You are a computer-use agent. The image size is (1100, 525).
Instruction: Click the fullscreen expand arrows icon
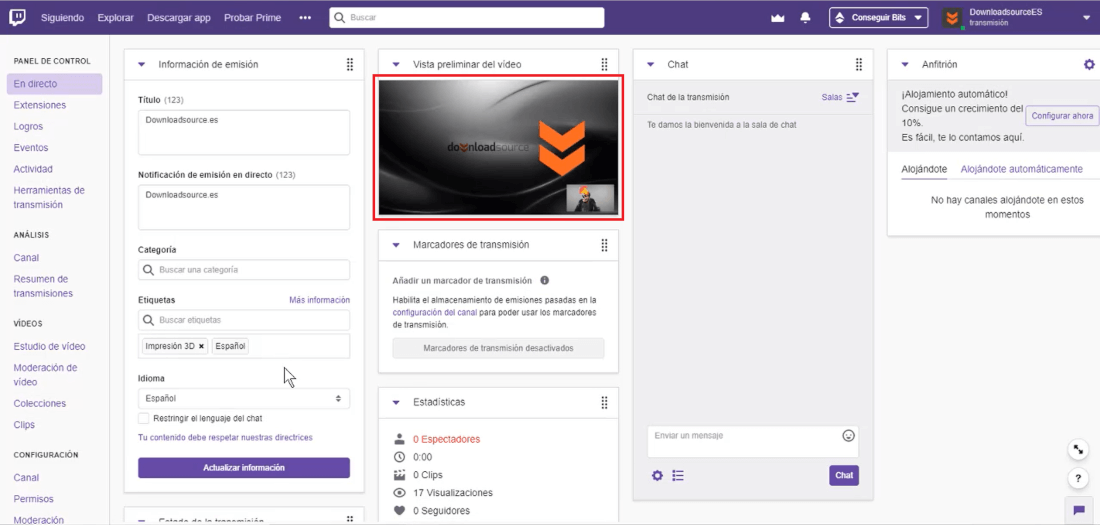click(x=1078, y=450)
